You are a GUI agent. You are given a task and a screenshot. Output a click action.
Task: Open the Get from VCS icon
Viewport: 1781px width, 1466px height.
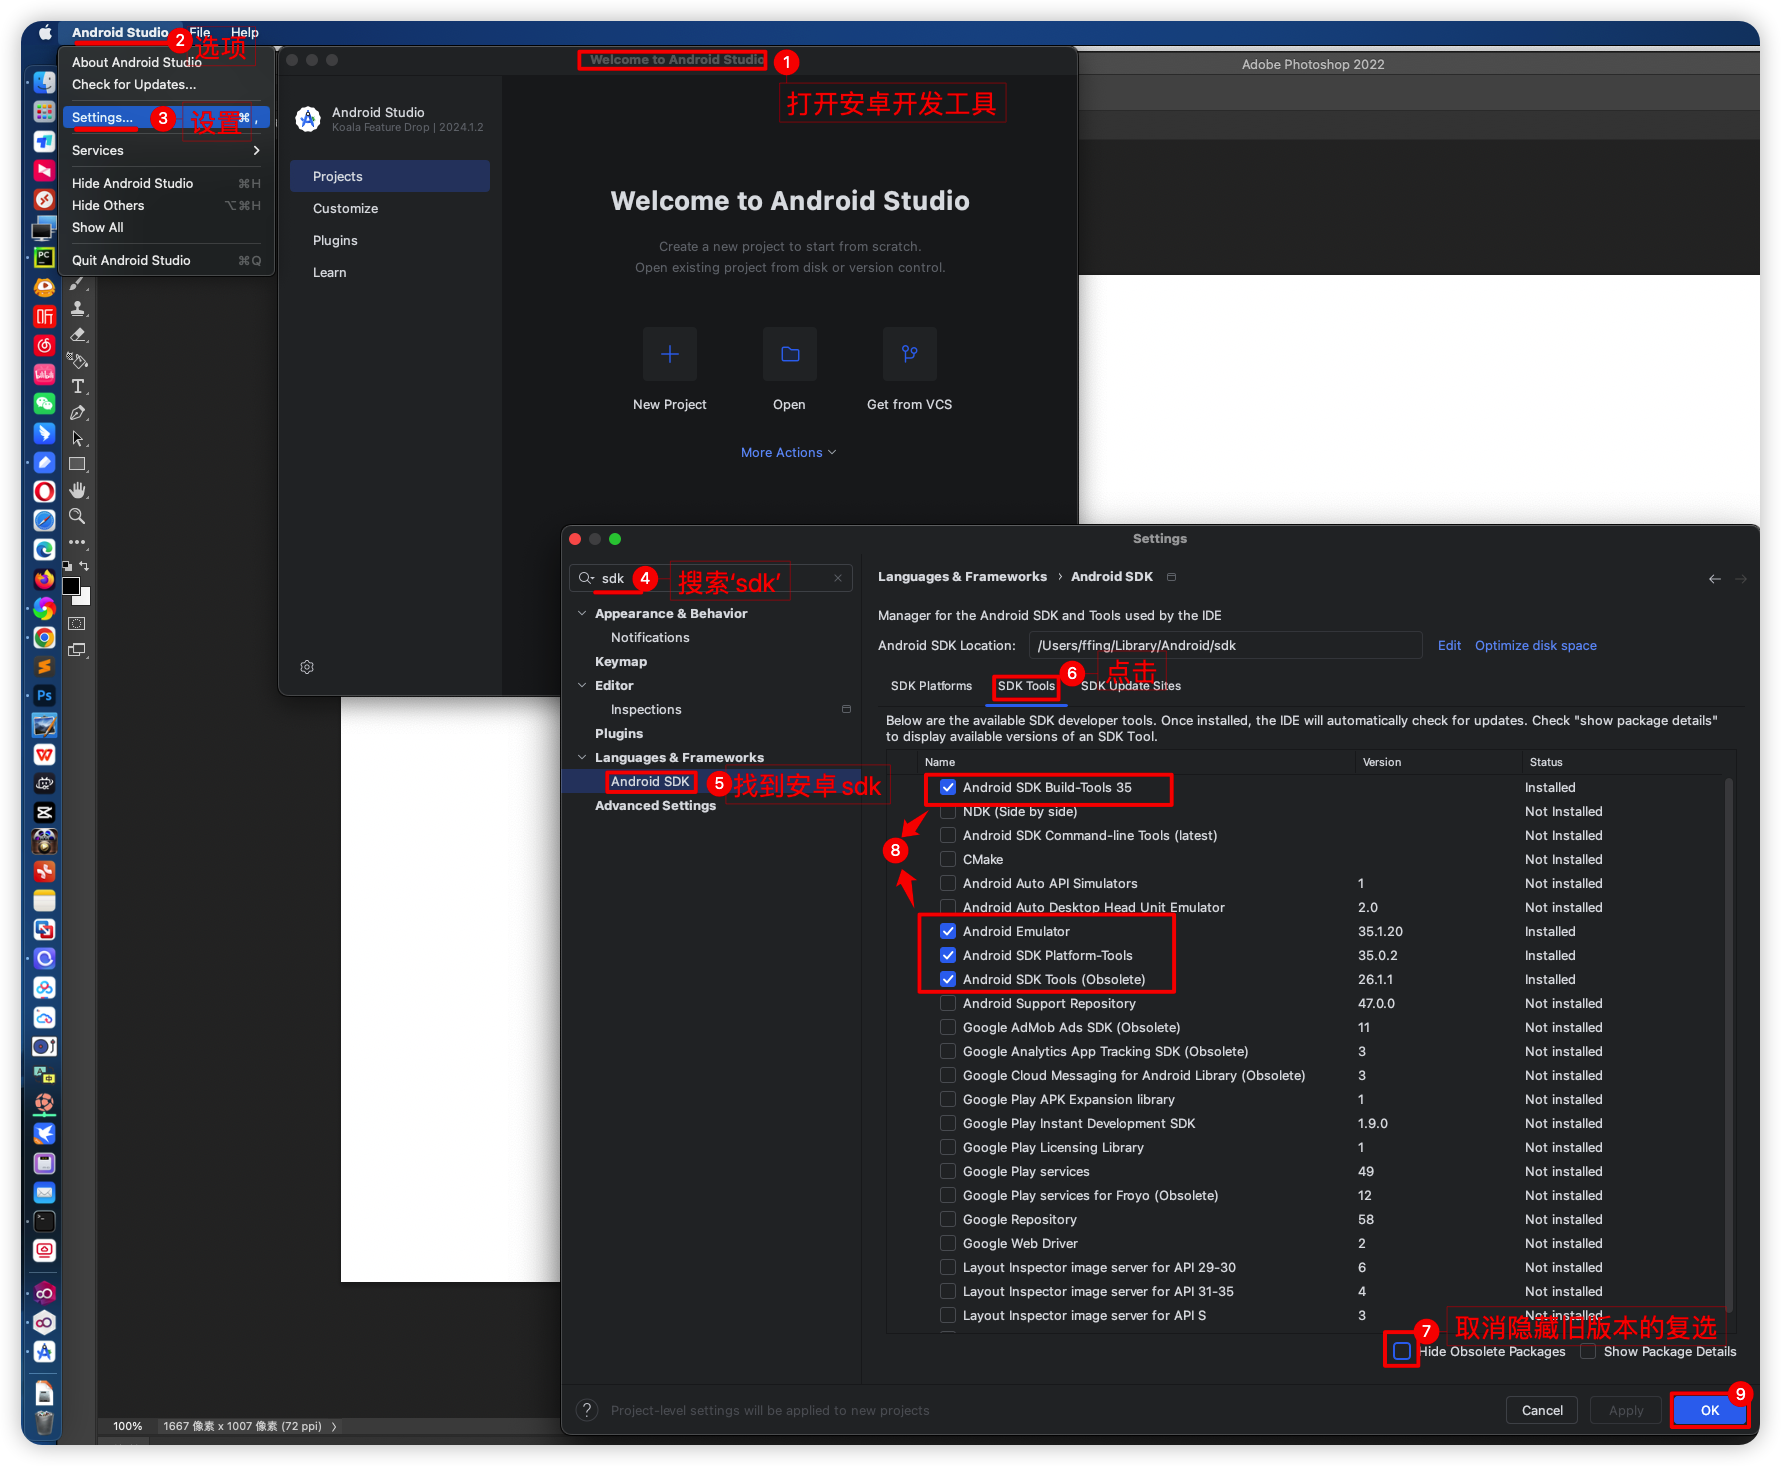(909, 354)
